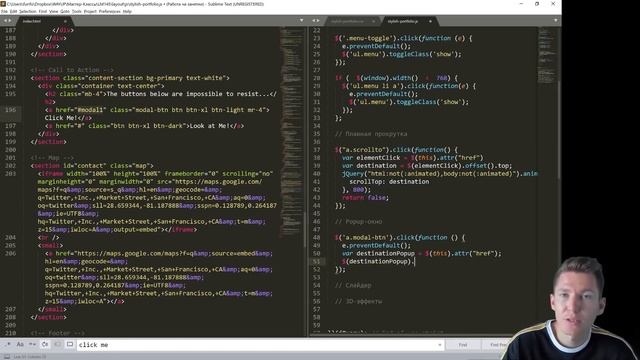Maximize the Sublime Text window

537,4
